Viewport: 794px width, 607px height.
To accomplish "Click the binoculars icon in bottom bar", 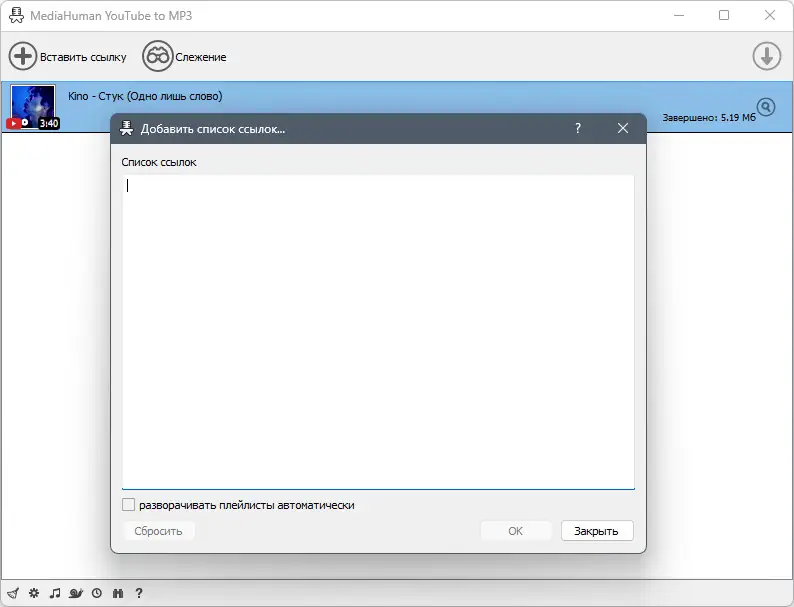I will click(118, 593).
